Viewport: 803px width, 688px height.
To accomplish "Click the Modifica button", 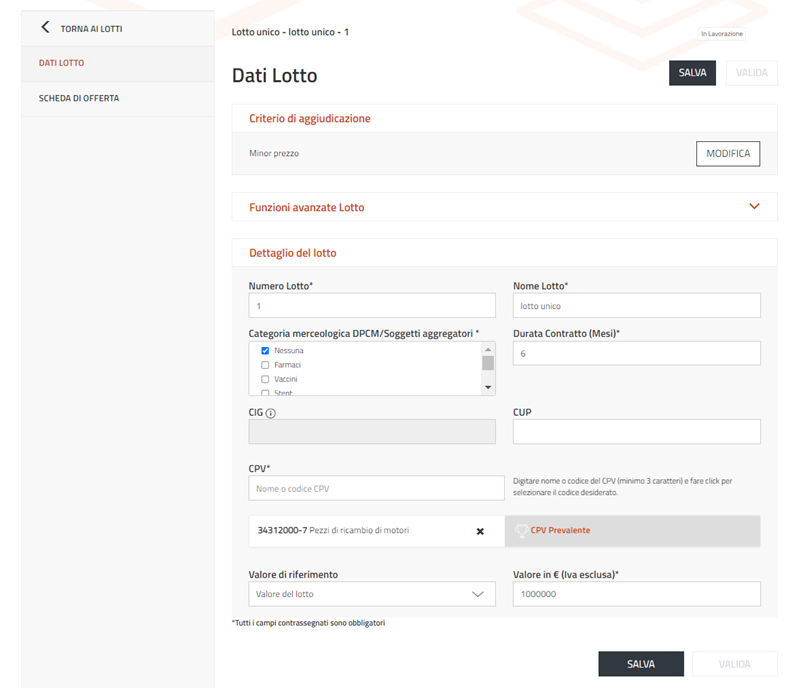I will [727, 154].
